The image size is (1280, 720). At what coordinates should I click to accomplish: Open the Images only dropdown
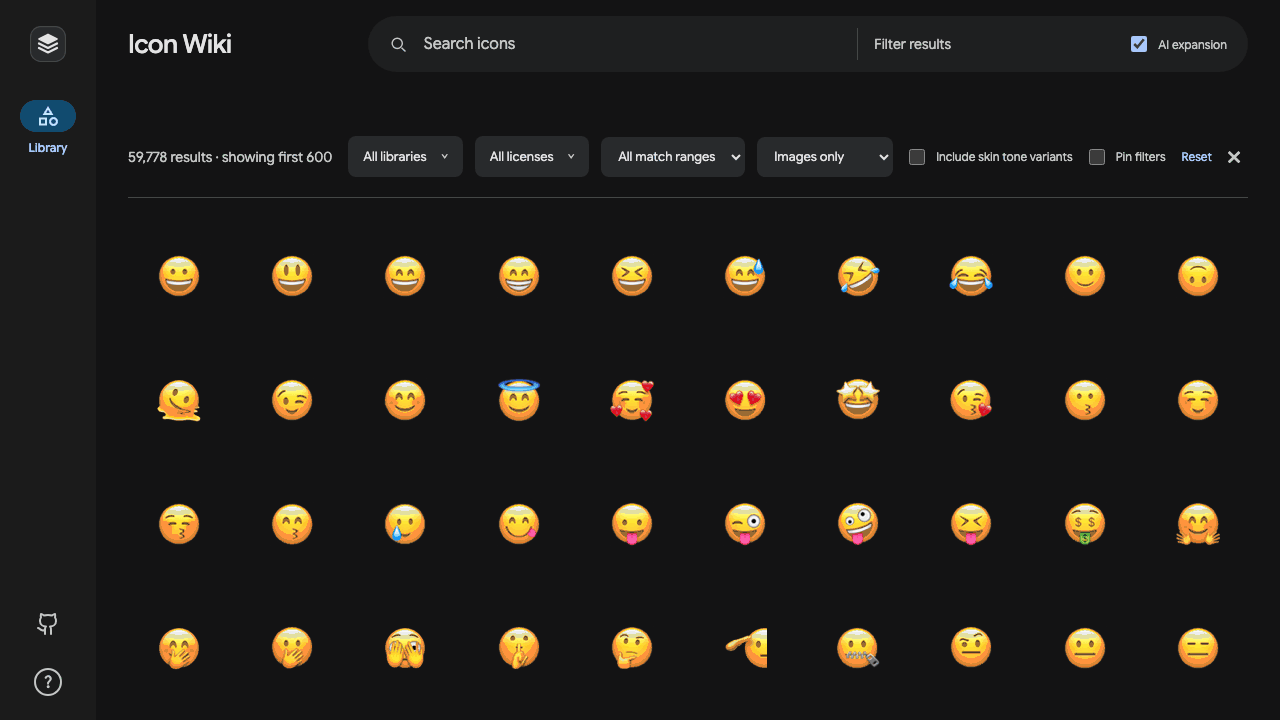point(825,157)
